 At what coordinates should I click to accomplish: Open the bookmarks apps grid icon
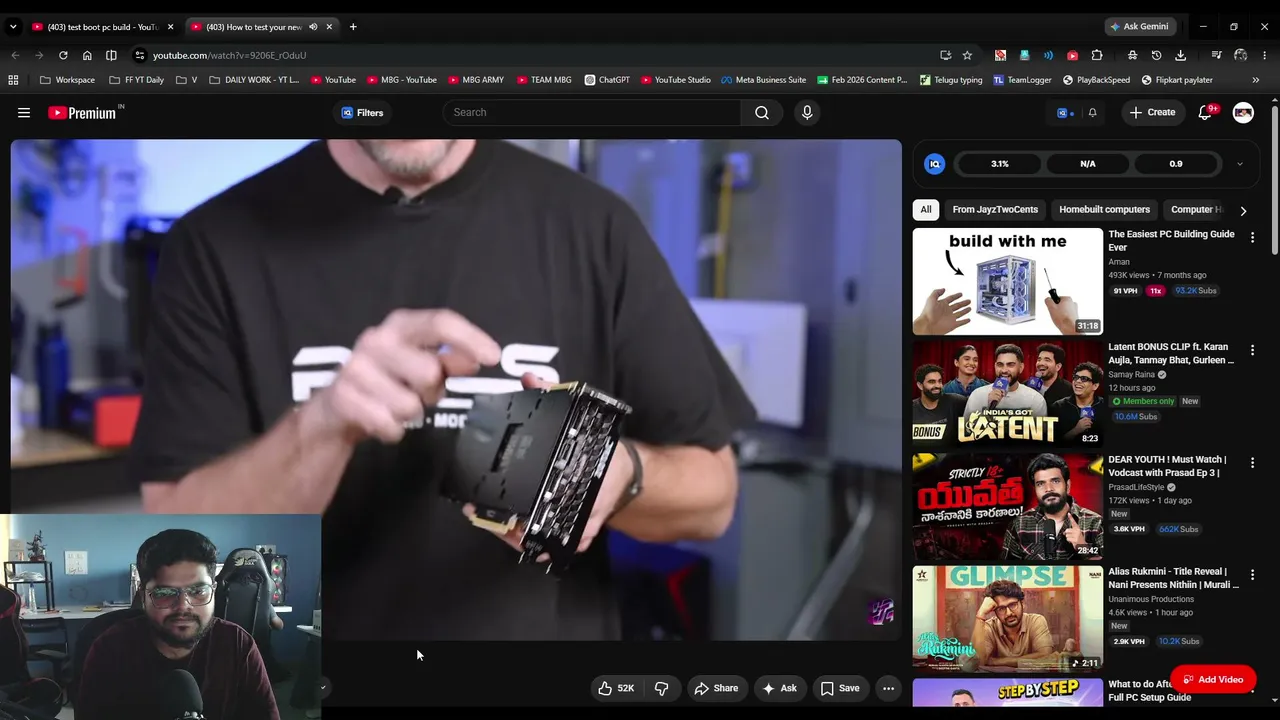[x=13, y=80]
